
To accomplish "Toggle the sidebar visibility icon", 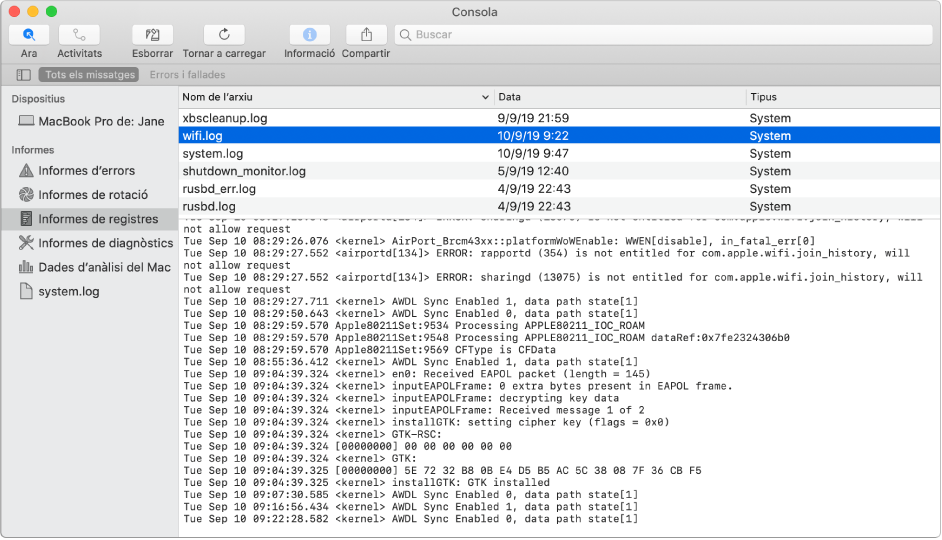I will [x=24, y=75].
